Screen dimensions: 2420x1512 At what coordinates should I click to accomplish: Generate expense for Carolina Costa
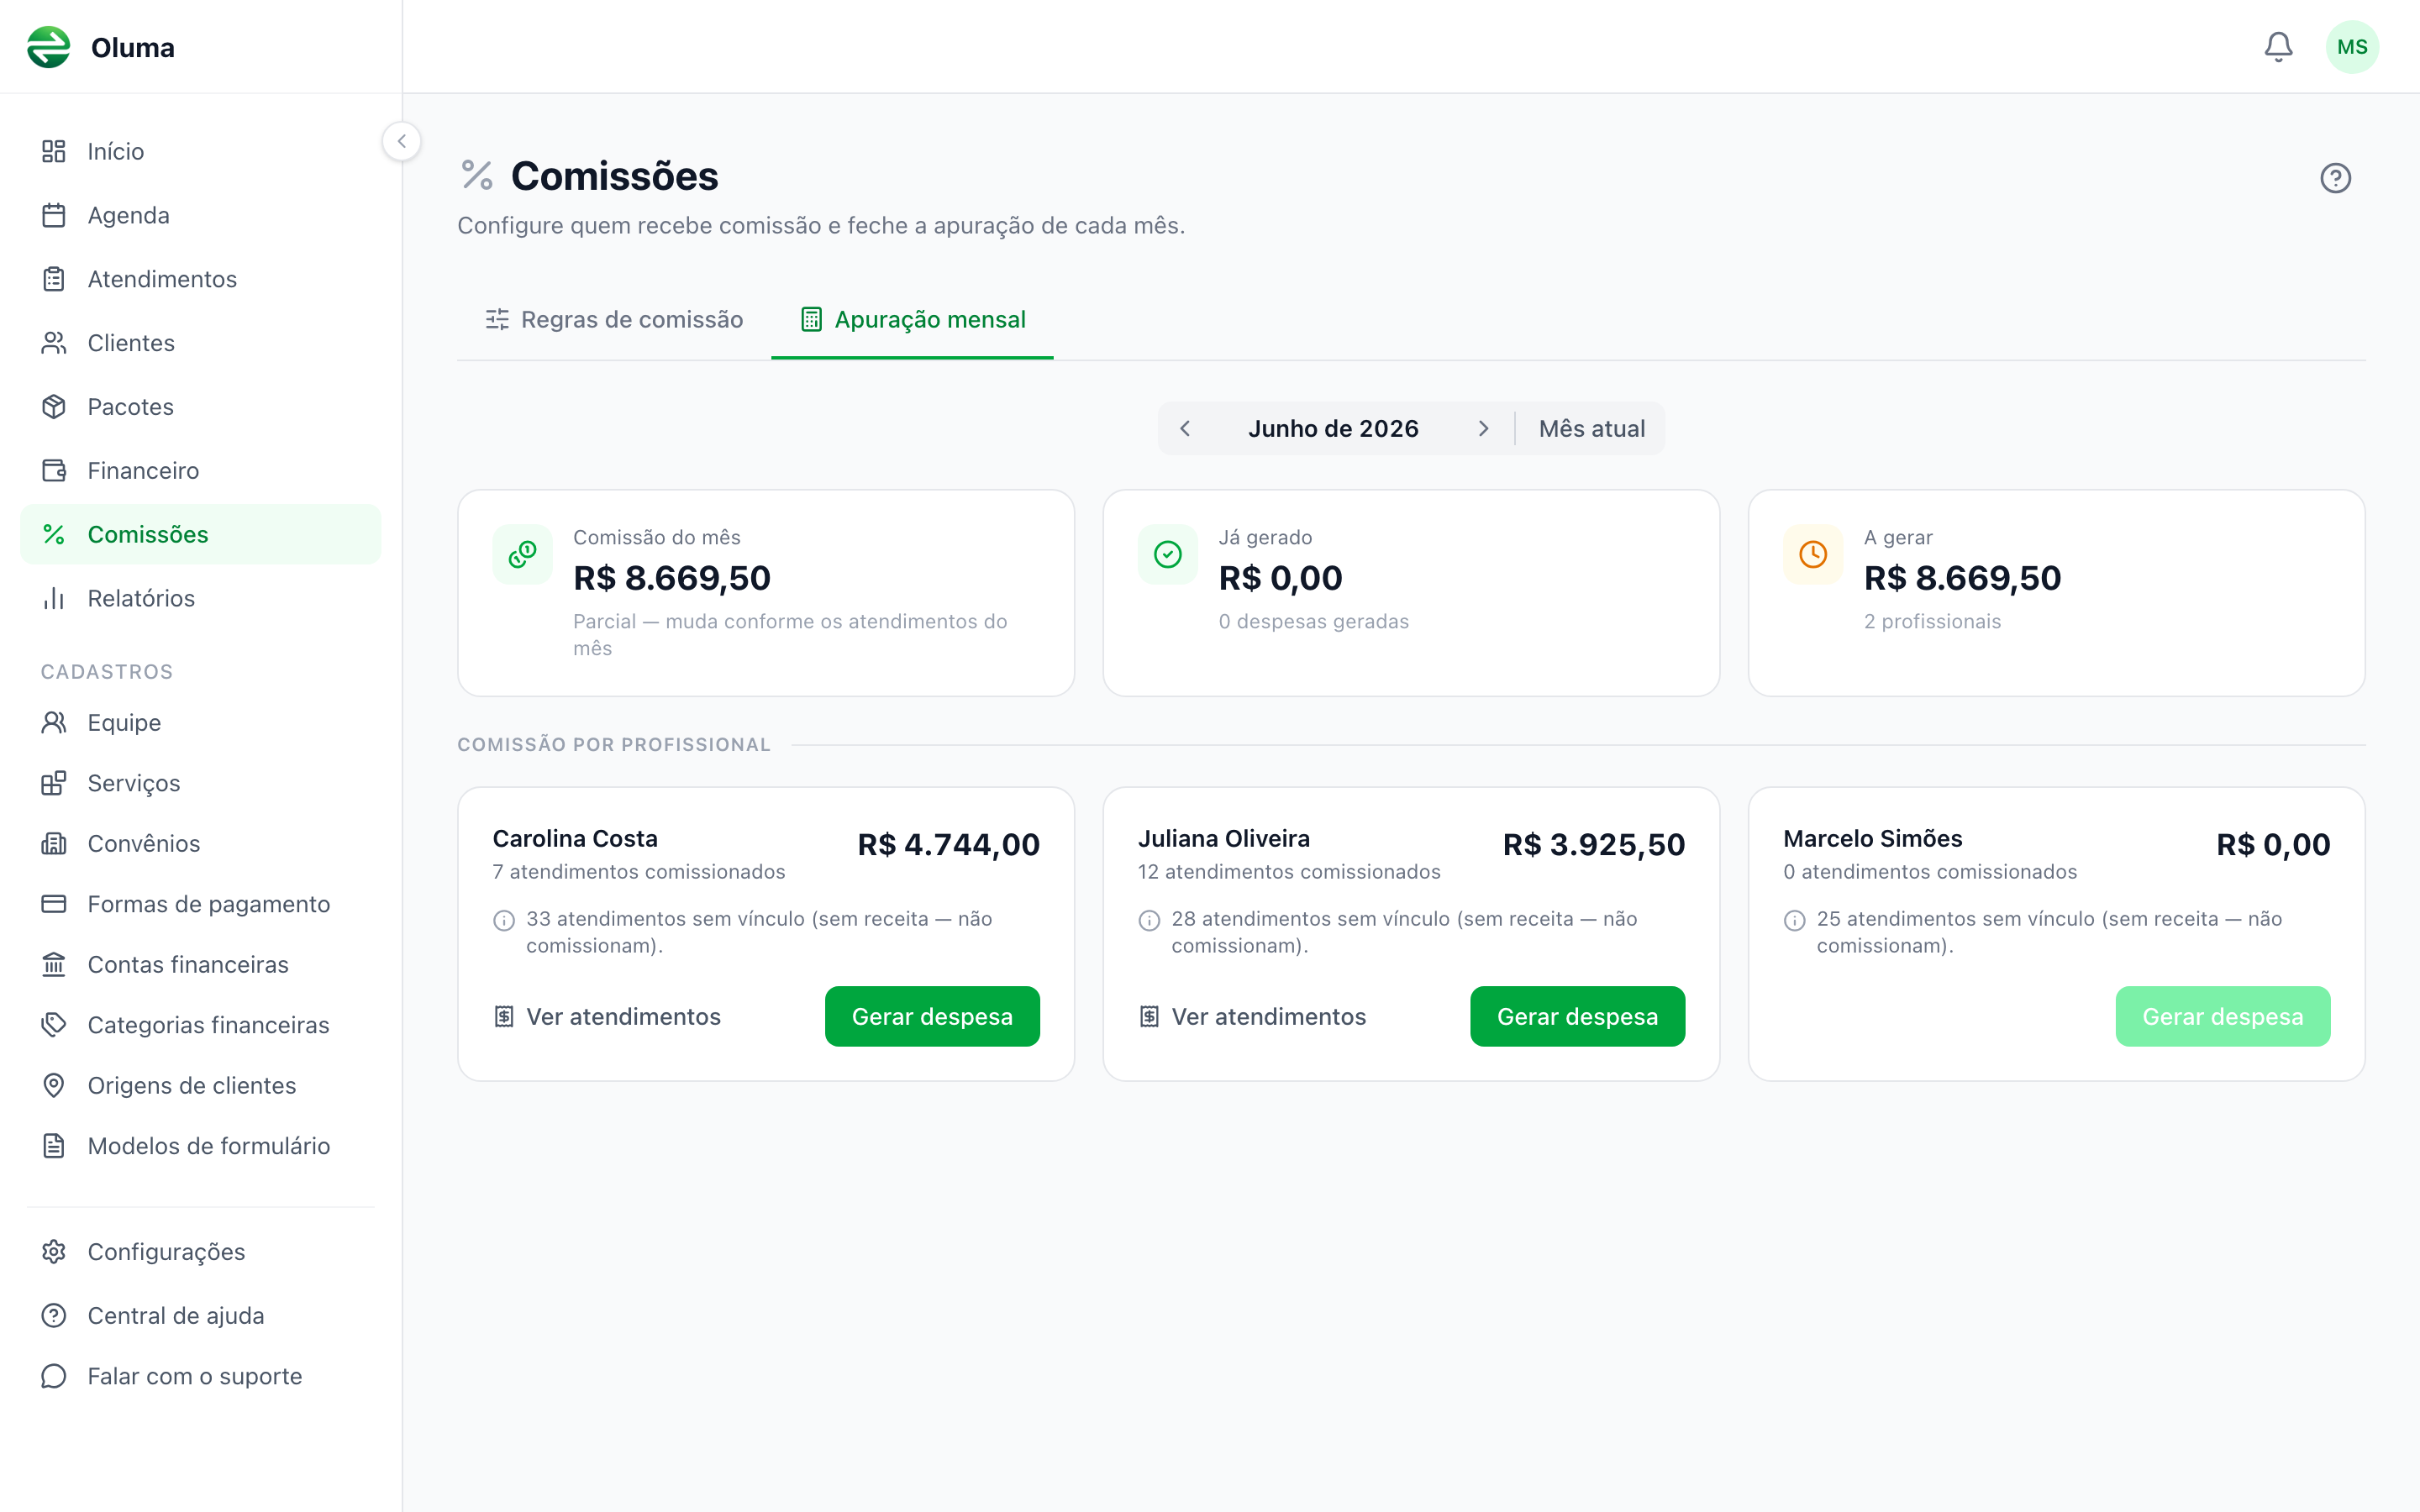point(932,1017)
